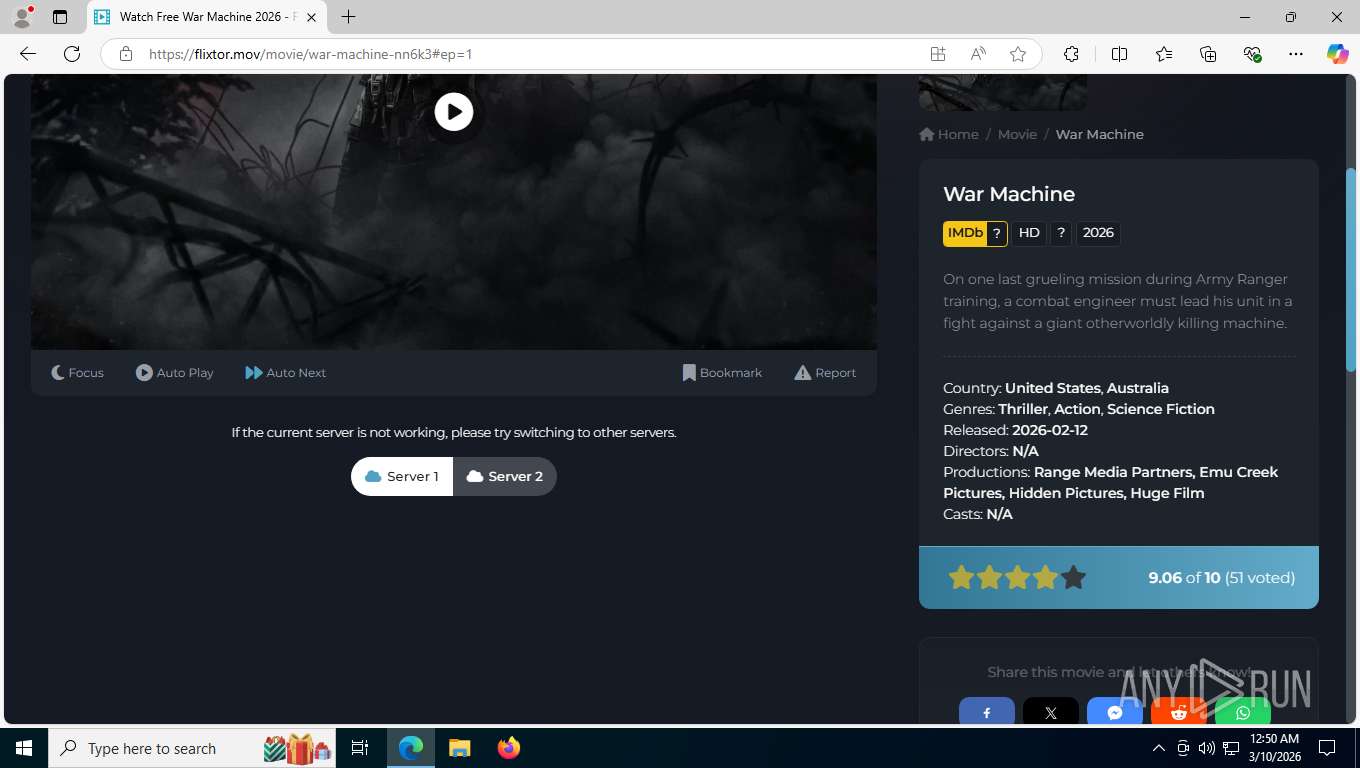Share movie on Facebook
This screenshot has width=1360, height=768.
click(987, 711)
